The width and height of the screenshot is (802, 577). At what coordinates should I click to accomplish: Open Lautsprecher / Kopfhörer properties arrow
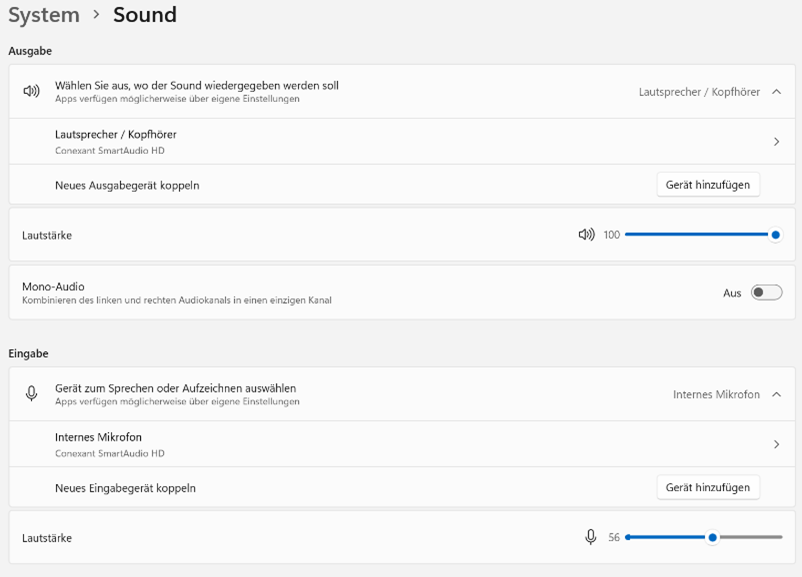[x=776, y=142]
